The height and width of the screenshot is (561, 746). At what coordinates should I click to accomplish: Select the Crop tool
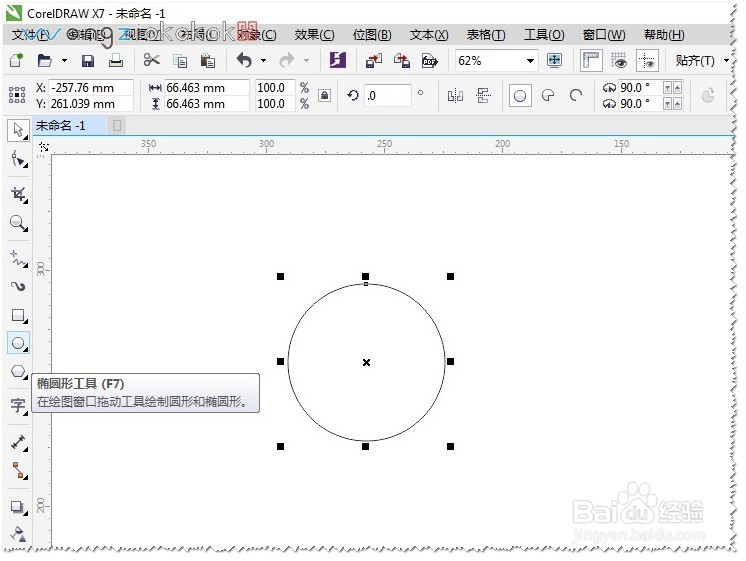(19, 195)
